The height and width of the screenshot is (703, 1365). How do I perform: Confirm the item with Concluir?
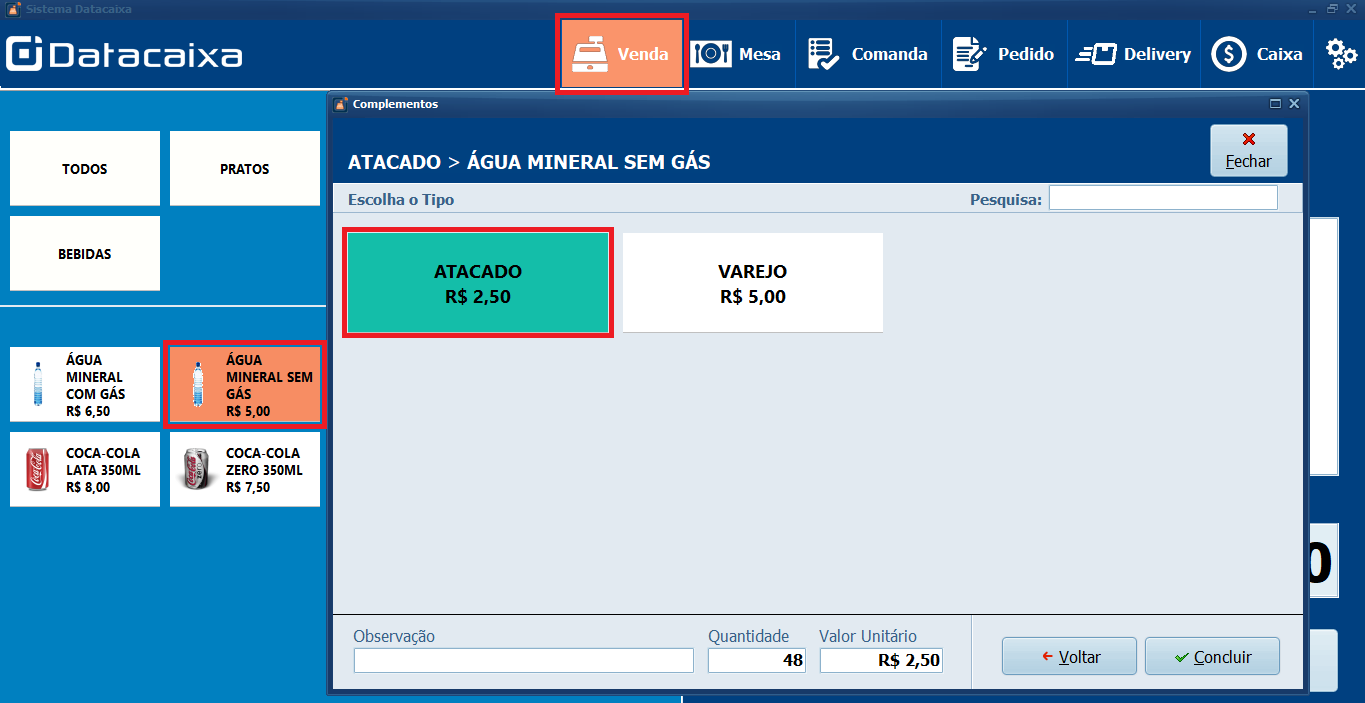(x=1212, y=655)
